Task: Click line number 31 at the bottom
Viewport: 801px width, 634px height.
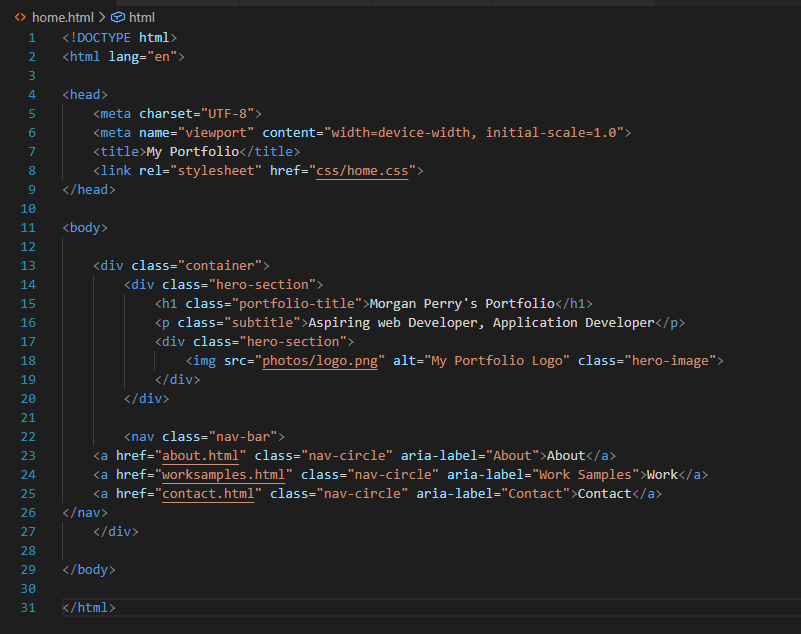Action: point(26,607)
